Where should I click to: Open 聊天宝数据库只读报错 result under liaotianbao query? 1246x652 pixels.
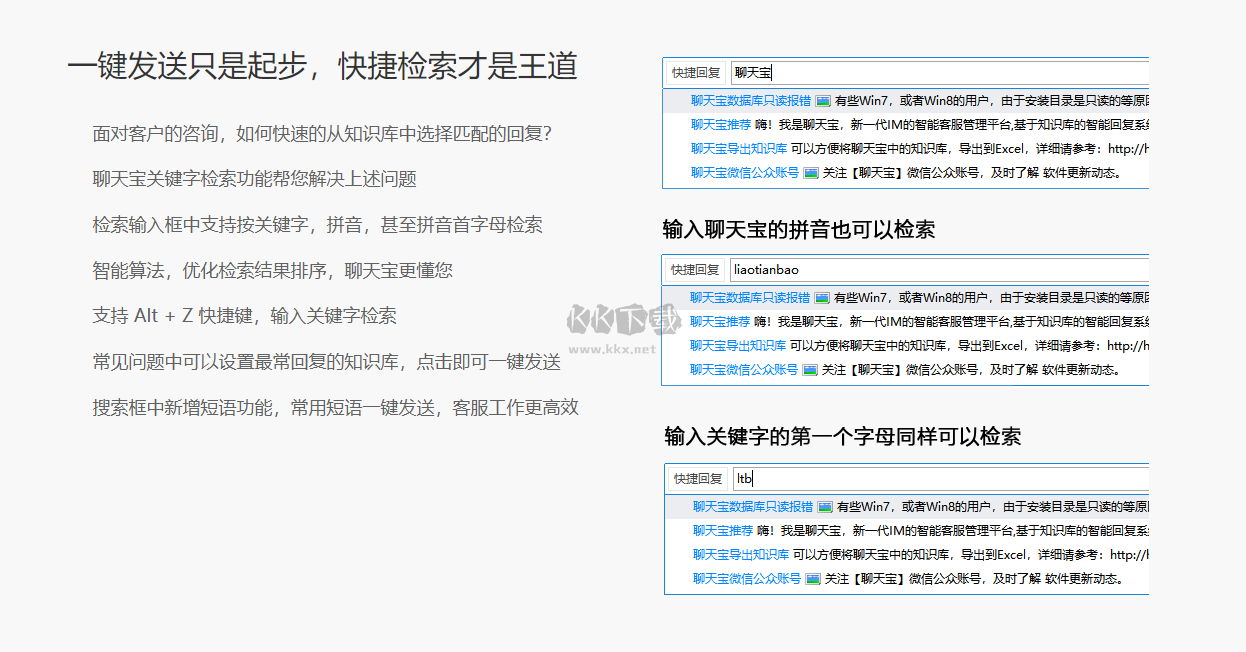tap(750, 298)
